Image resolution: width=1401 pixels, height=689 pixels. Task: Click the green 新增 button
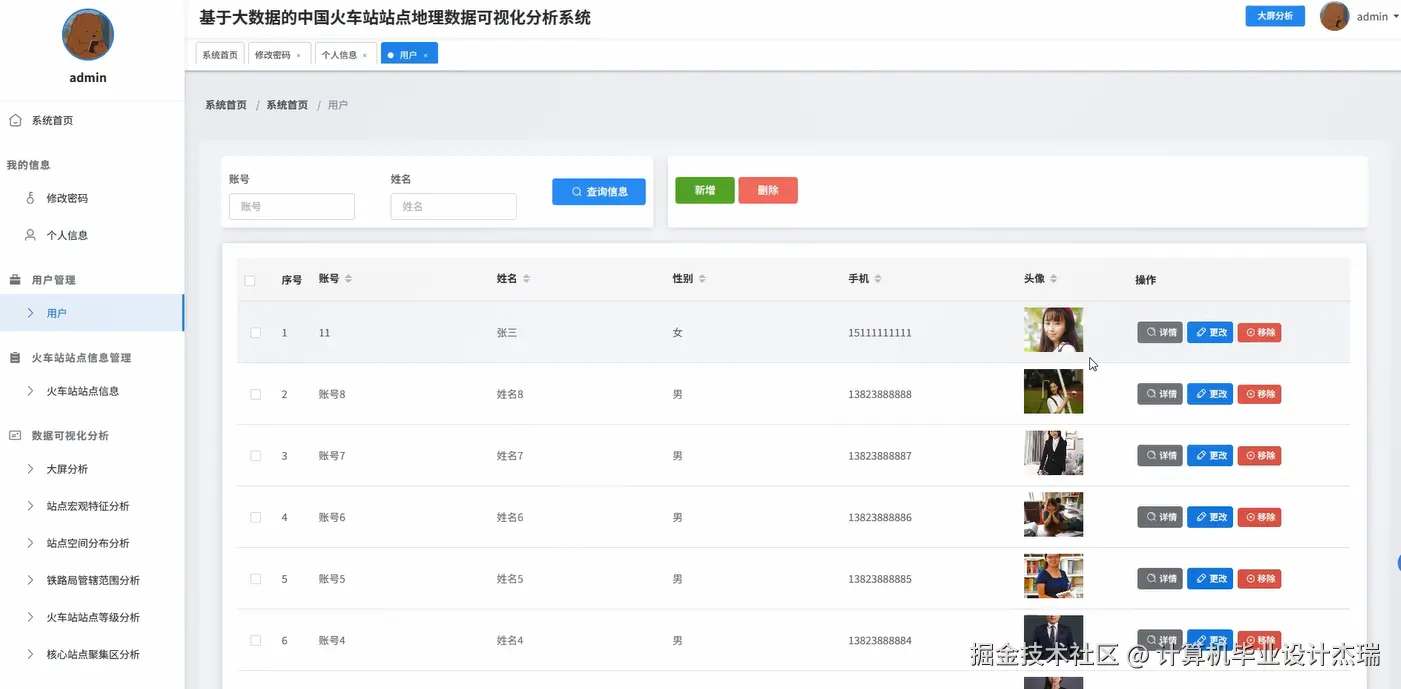[x=705, y=190]
